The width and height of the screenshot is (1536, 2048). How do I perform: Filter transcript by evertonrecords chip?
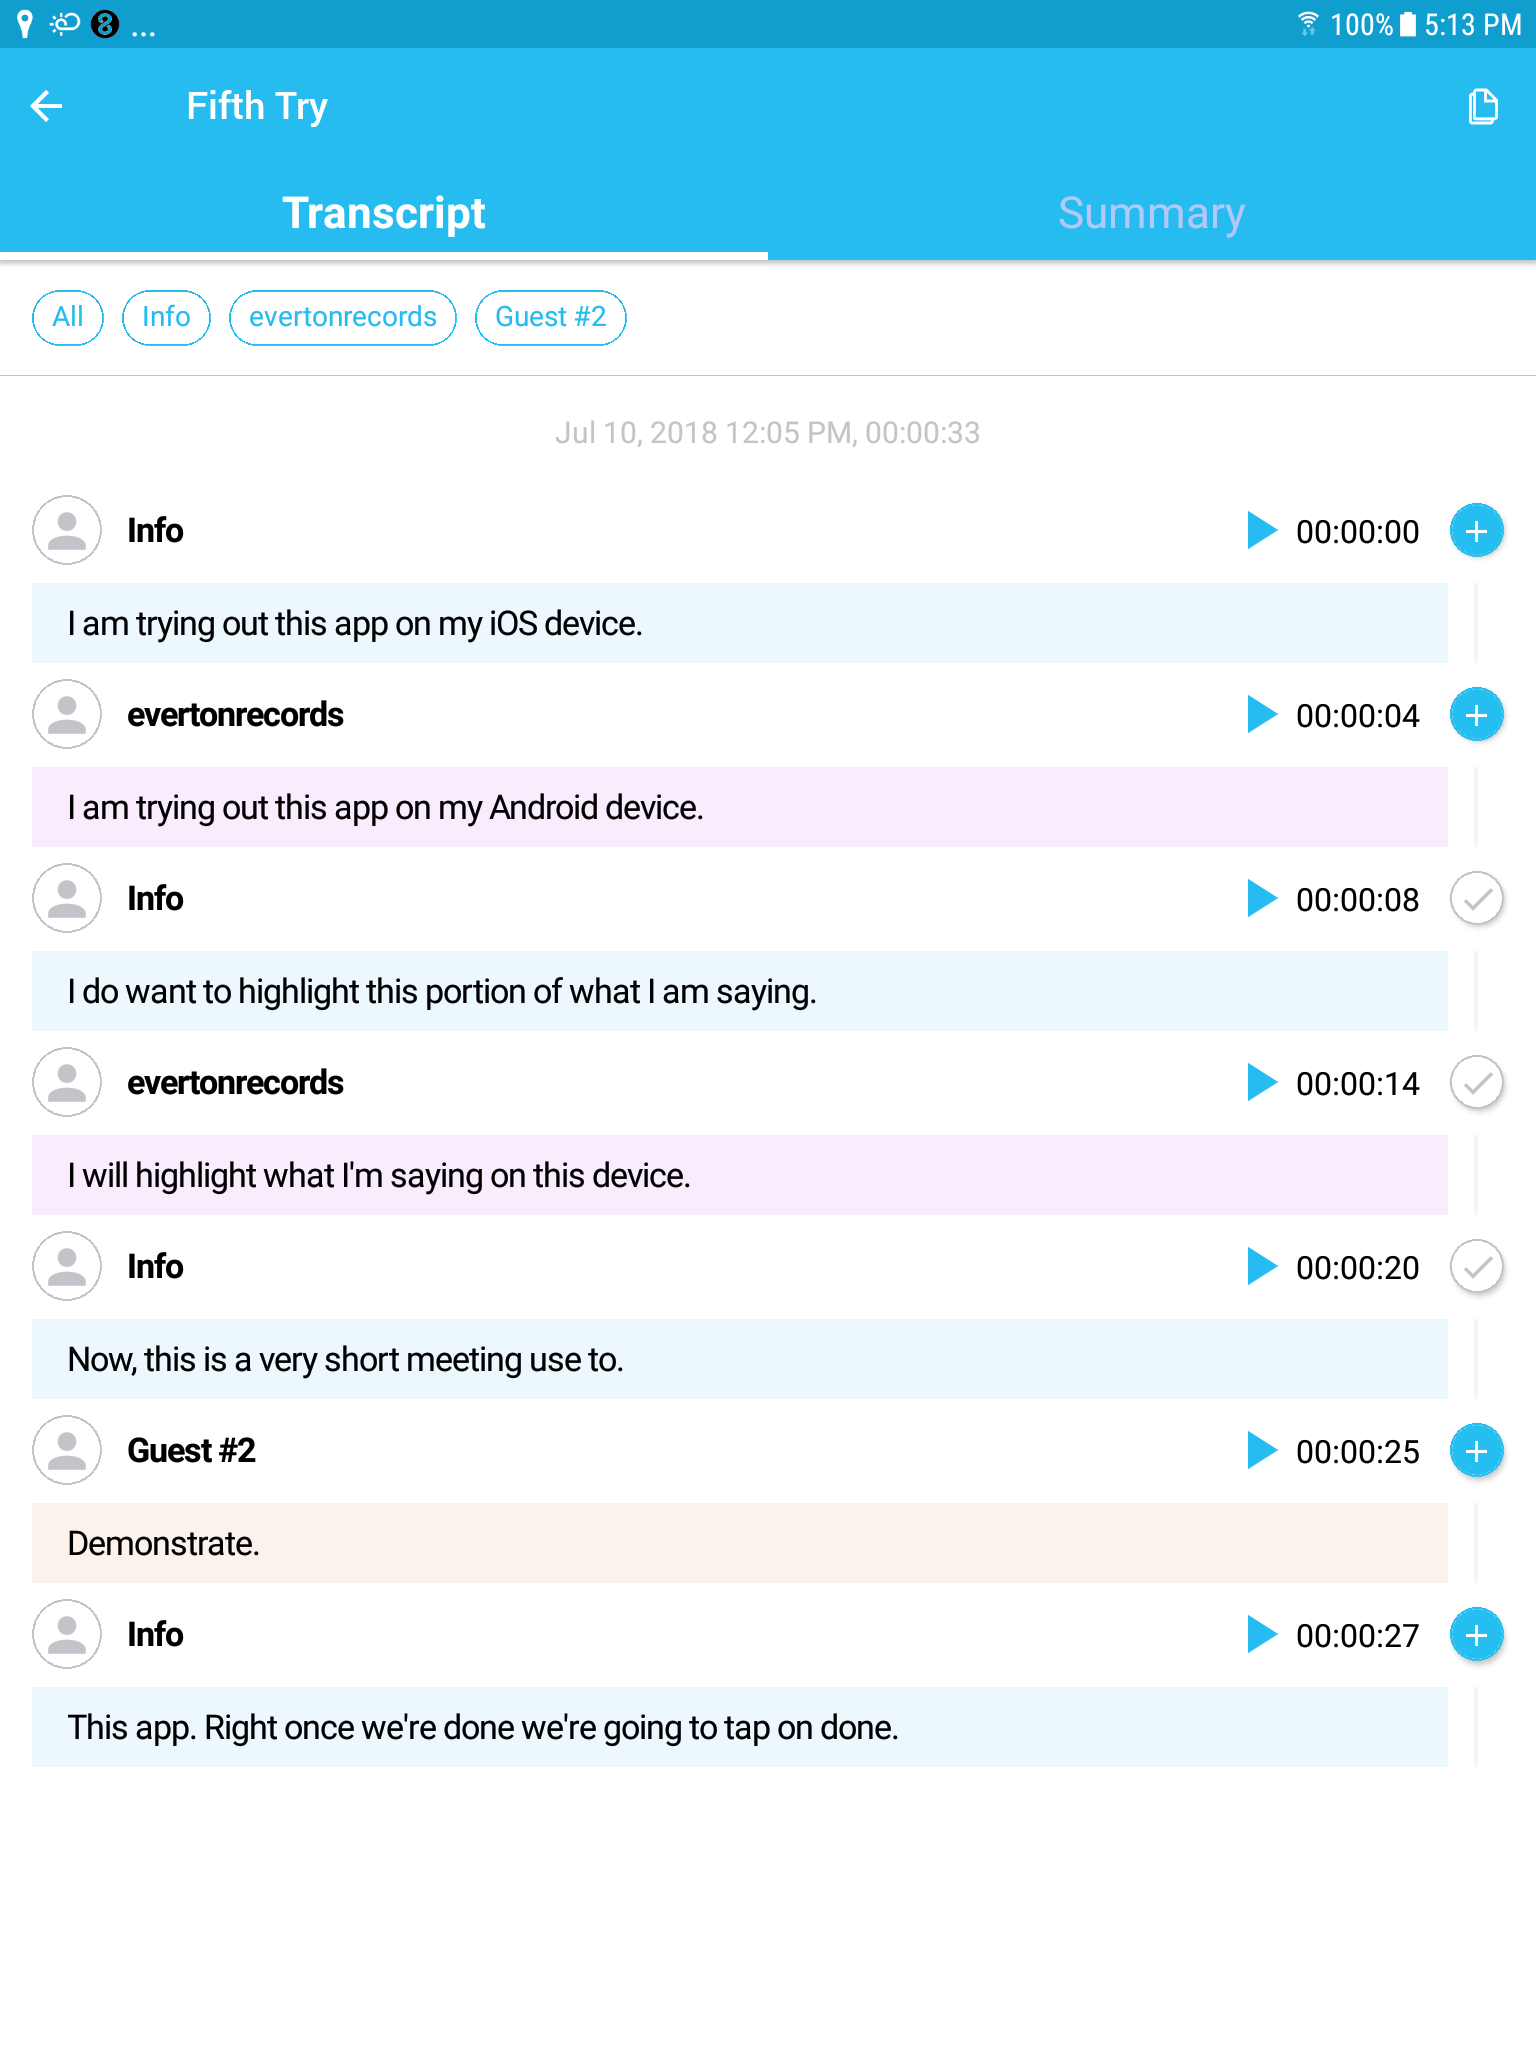click(x=342, y=317)
